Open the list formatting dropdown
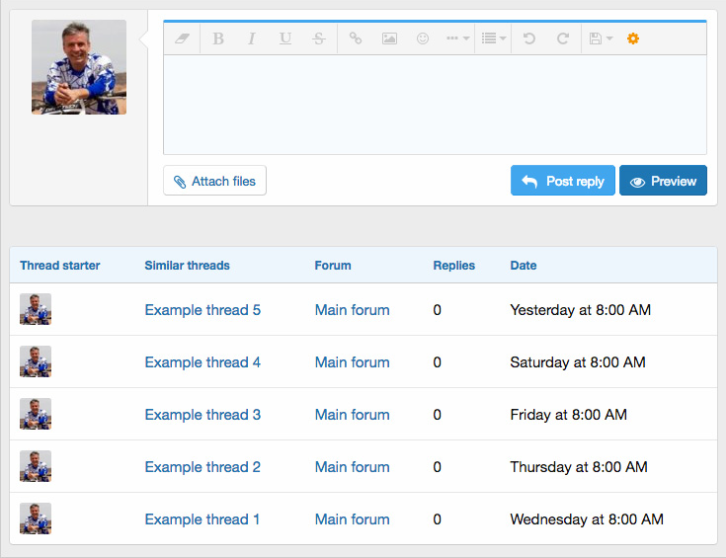The height and width of the screenshot is (558, 726). point(493,39)
